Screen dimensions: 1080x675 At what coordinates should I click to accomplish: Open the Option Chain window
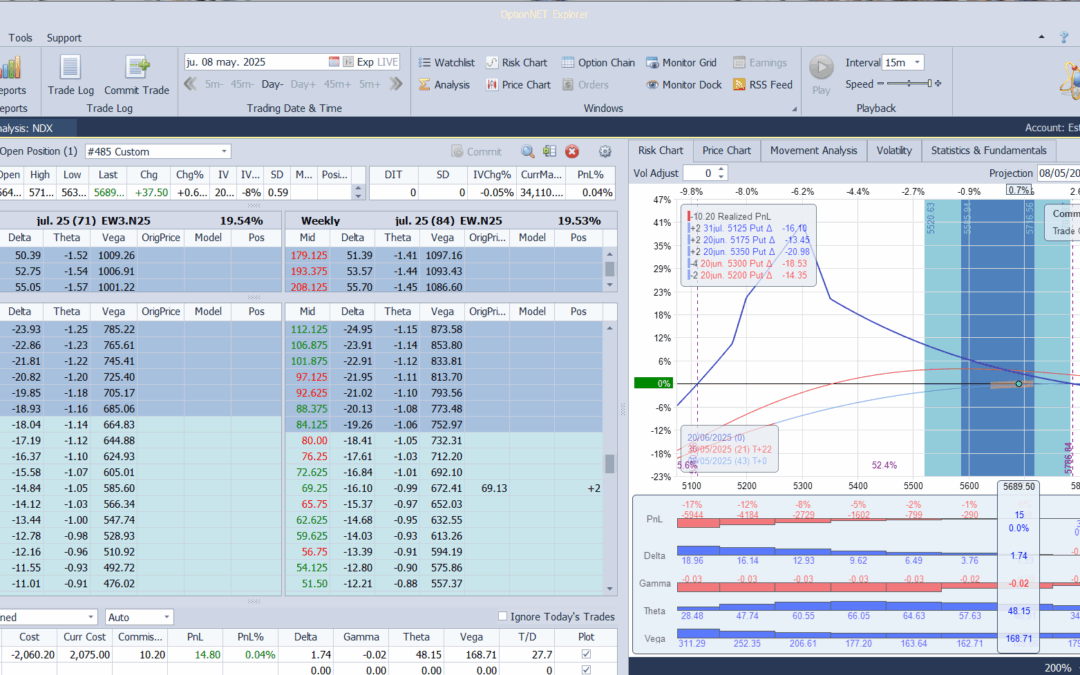coord(597,62)
